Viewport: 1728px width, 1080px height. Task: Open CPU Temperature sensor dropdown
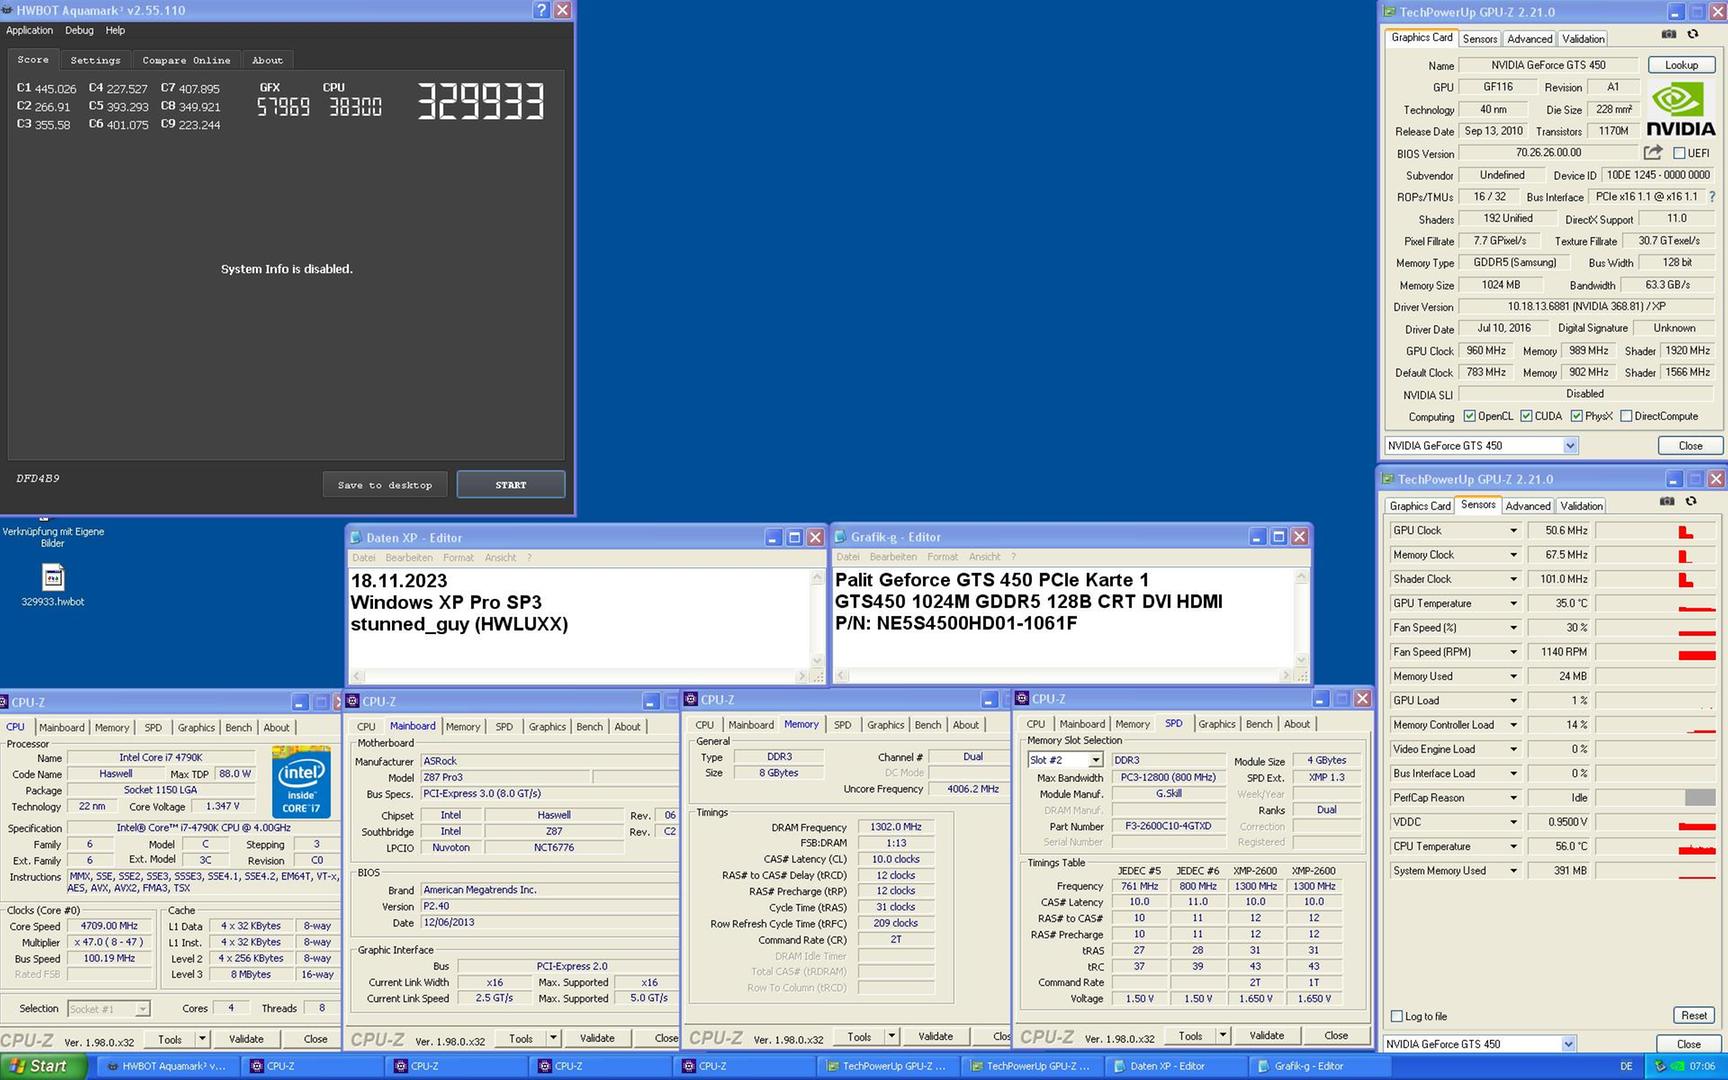1513,847
